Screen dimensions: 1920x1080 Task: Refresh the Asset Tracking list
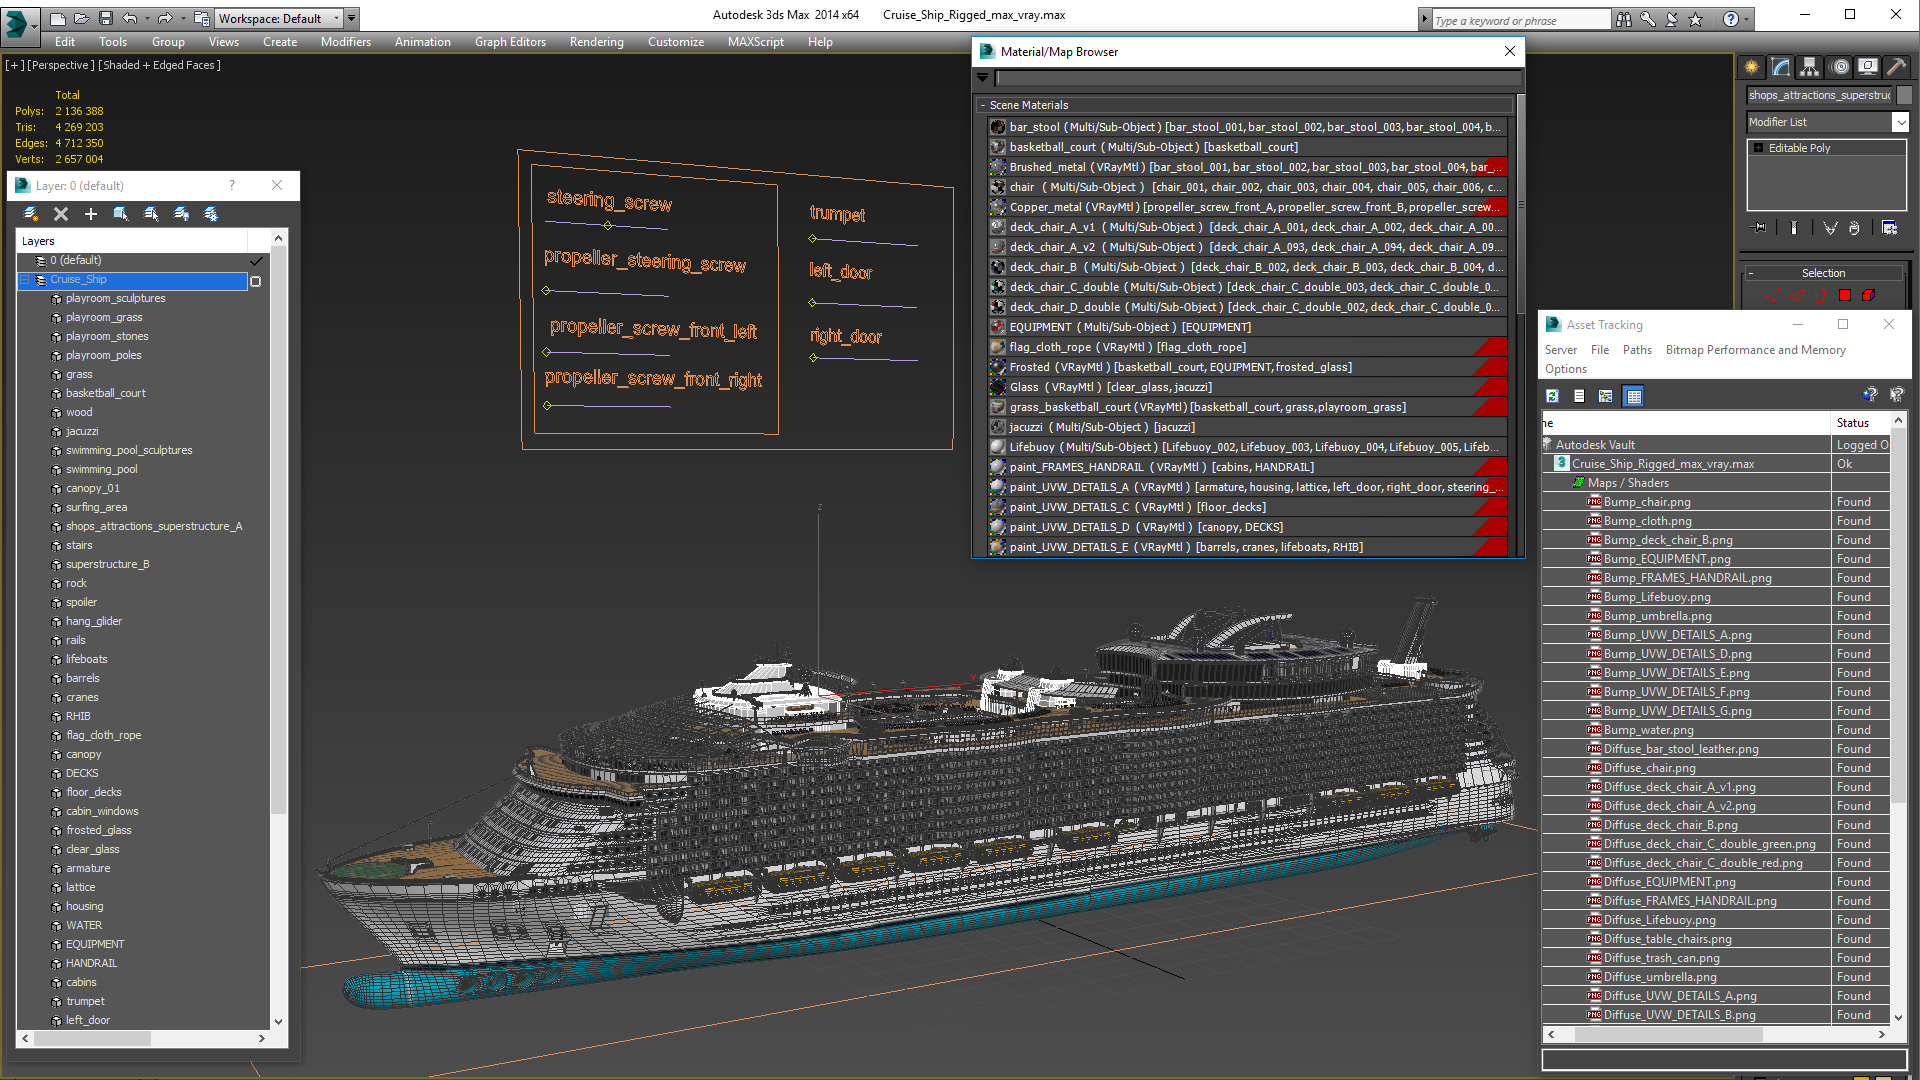tap(1552, 396)
